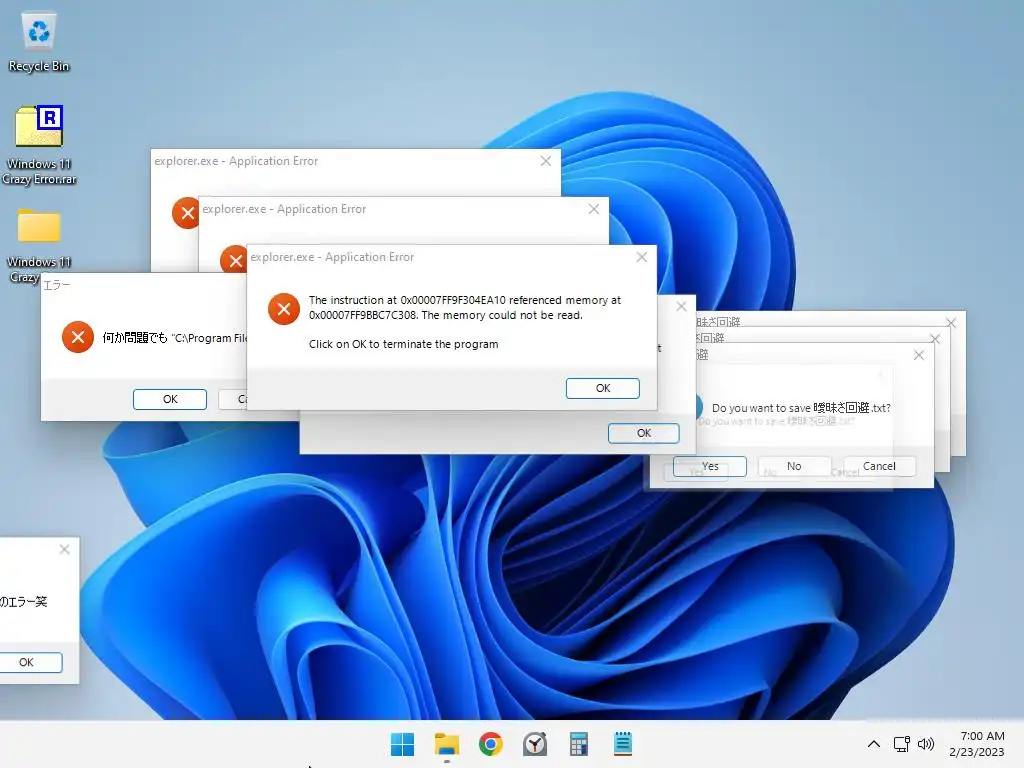Open the Notepad taskbar icon
The width and height of the screenshot is (1024, 768).
coord(623,744)
